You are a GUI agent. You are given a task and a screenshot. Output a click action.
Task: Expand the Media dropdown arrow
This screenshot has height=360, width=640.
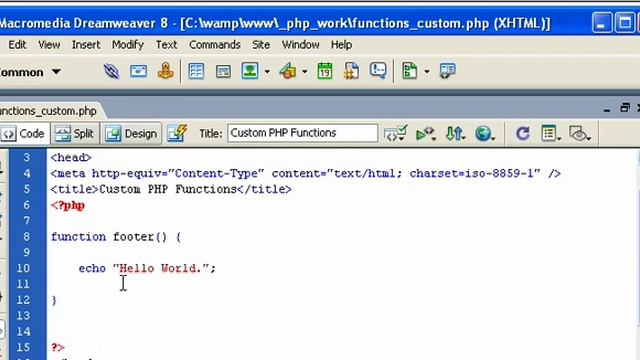pos(304,72)
